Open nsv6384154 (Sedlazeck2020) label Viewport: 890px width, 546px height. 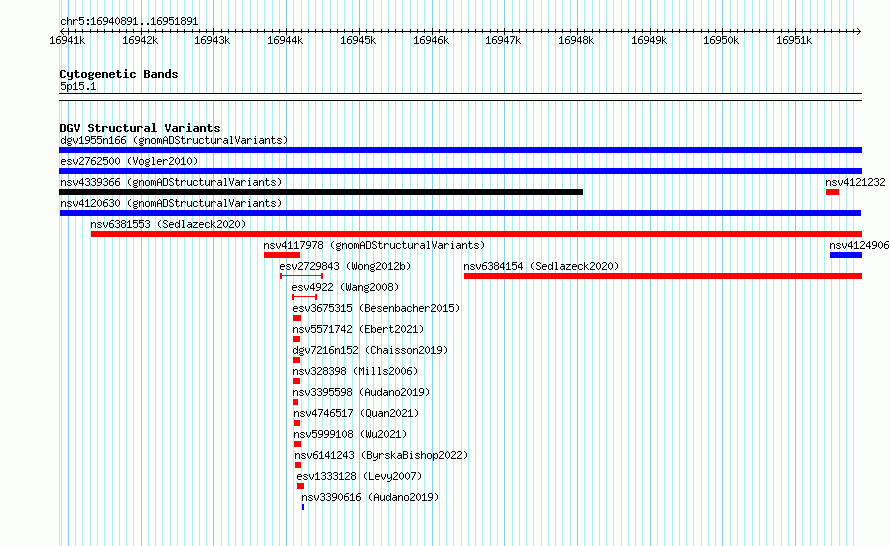[x=541, y=266]
